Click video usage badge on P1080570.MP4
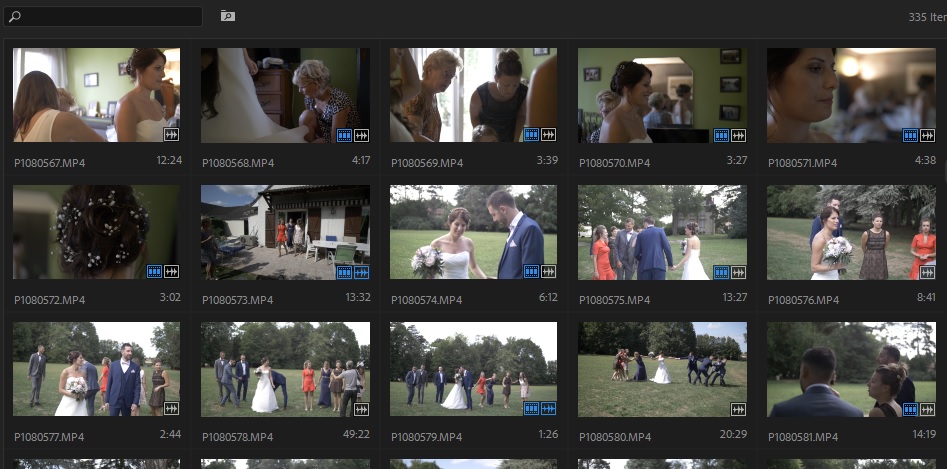The width and height of the screenshot is (947, 469). (x=721, y=135)
